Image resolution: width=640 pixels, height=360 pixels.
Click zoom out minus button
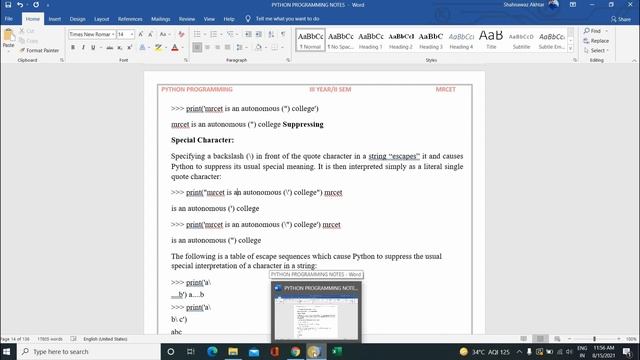point(569,339)
